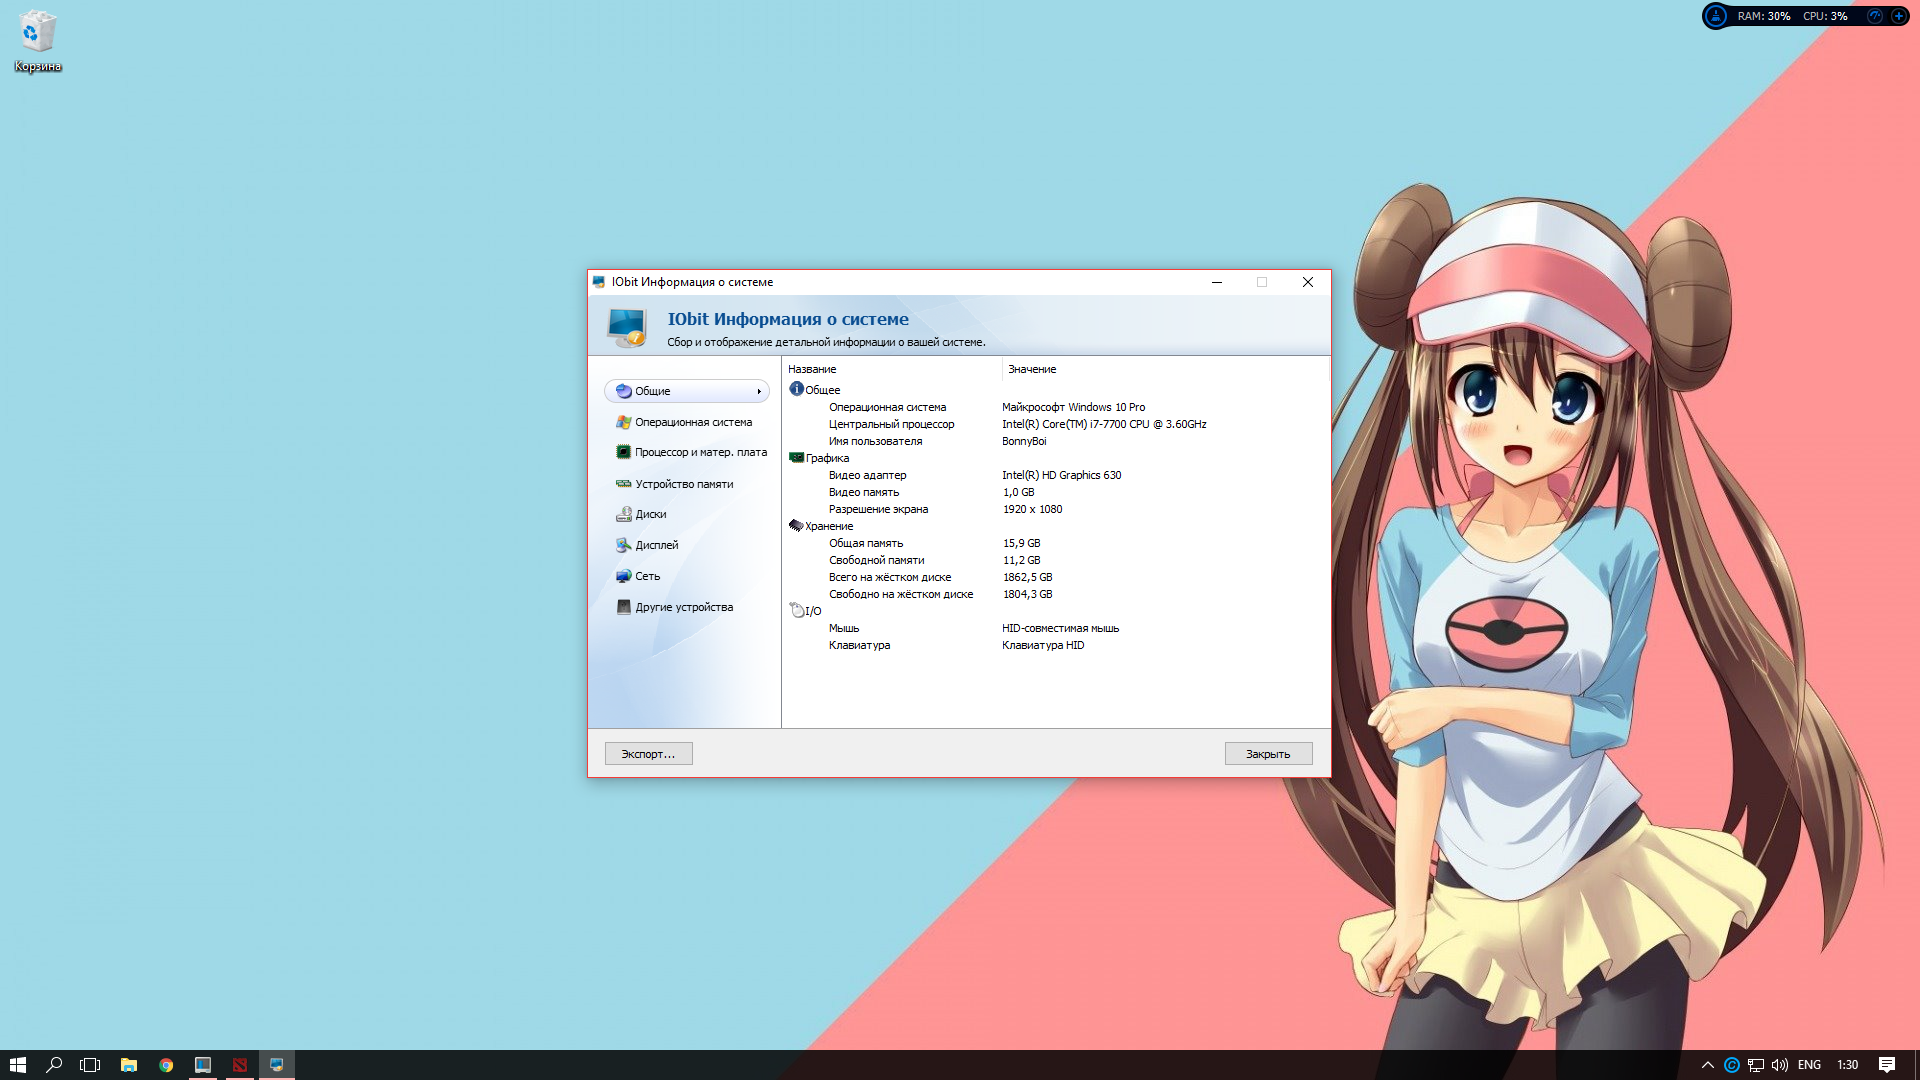1920x1080 pixels.
Task: Show hidden system tray icons
Action: (1707, 1065)
